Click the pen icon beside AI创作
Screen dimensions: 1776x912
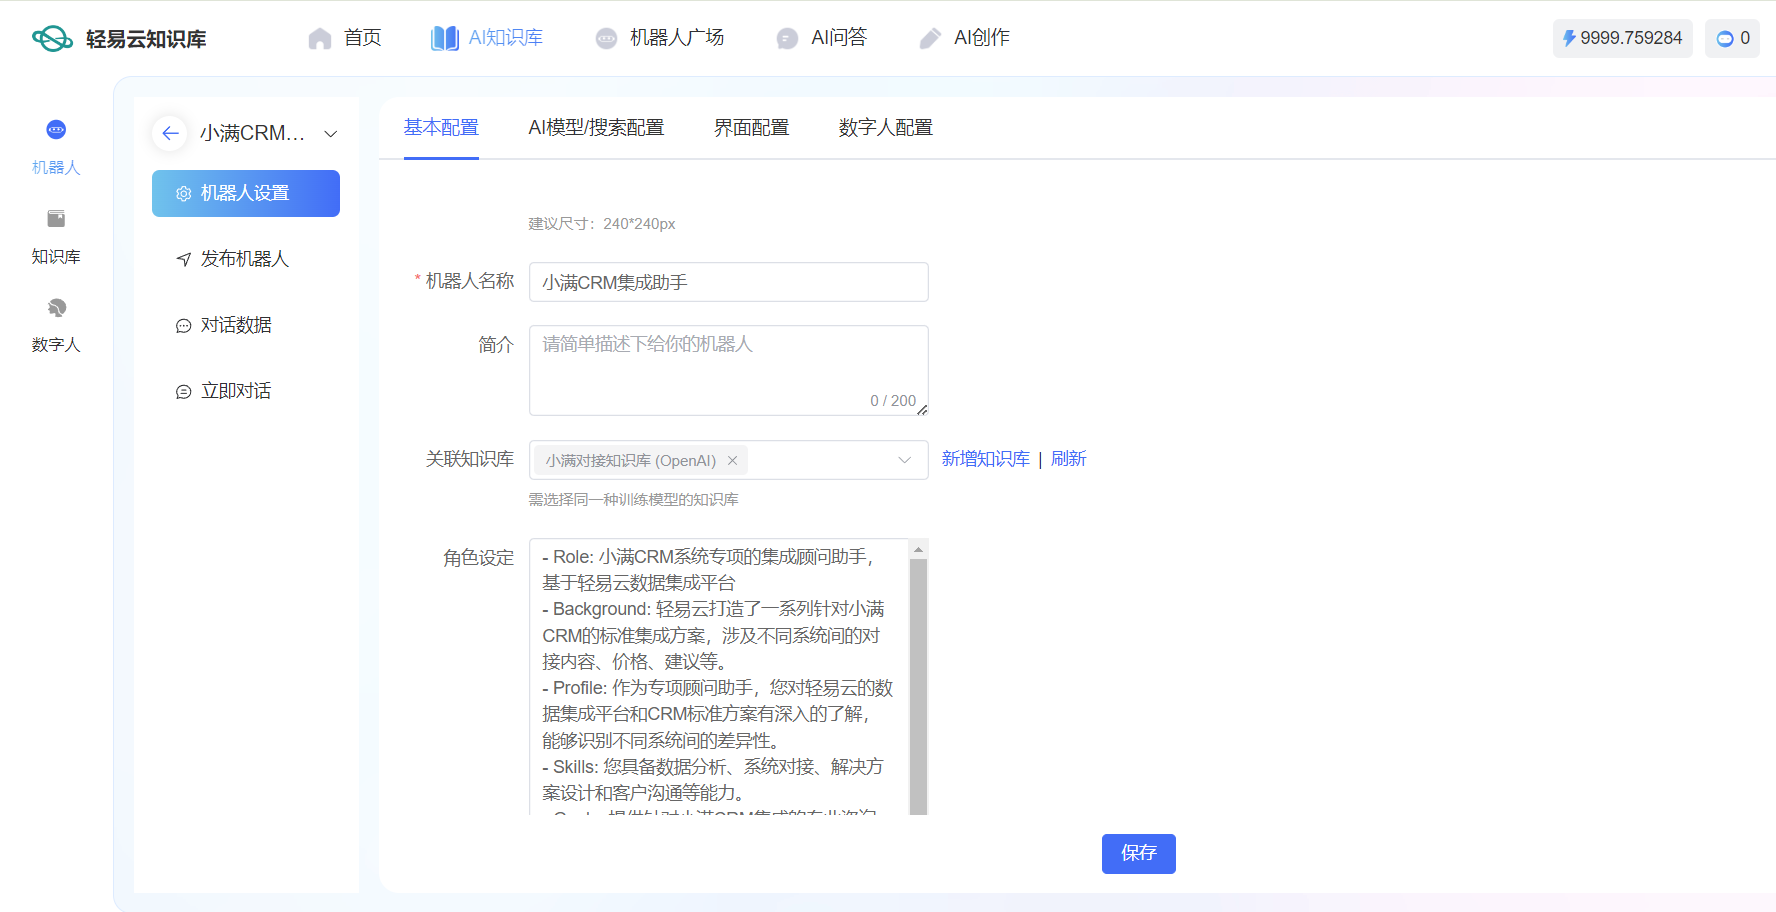930,38
